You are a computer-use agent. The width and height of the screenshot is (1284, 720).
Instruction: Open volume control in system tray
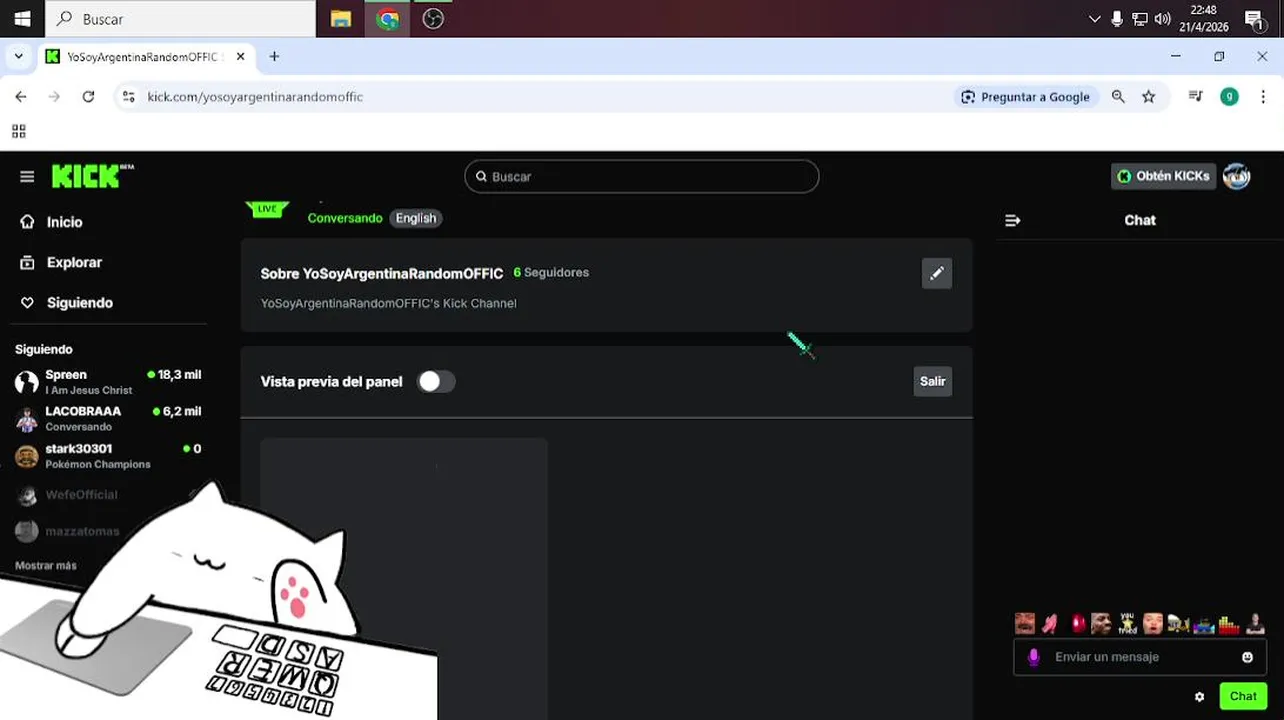1162,19
